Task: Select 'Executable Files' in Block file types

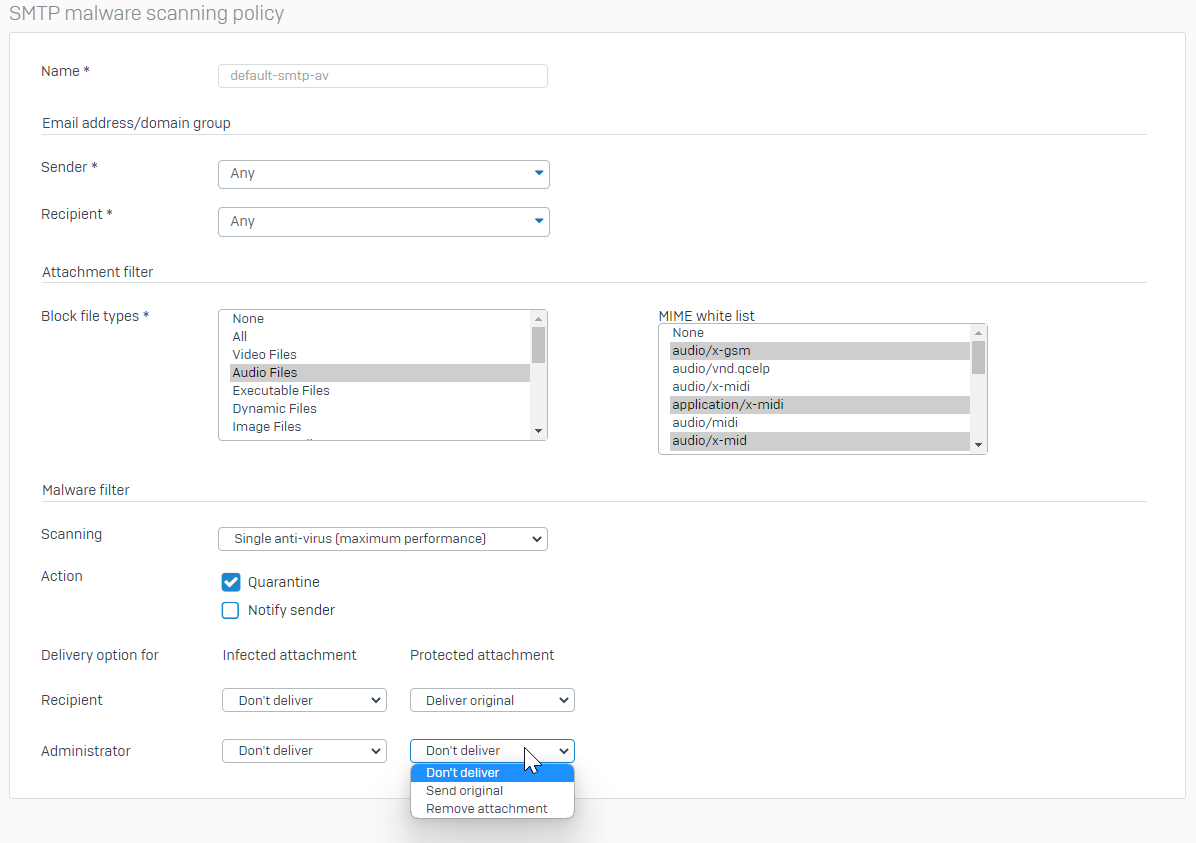Action: (280, 391)
